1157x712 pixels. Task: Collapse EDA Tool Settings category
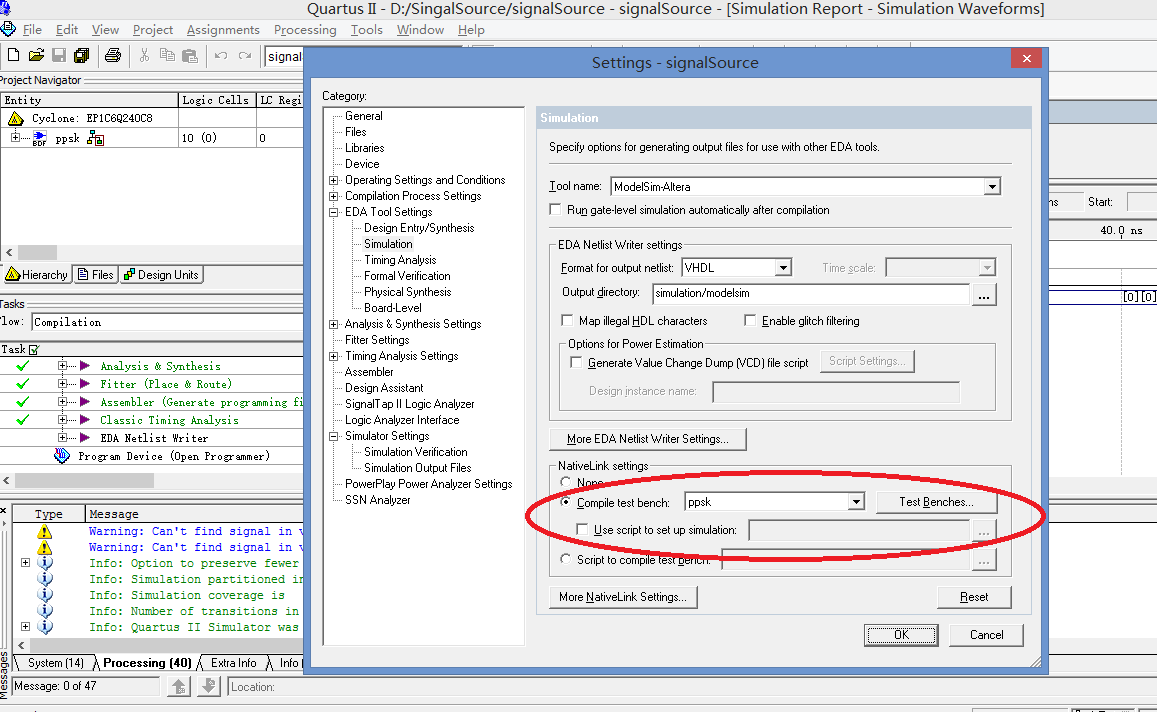click(334, 212)
